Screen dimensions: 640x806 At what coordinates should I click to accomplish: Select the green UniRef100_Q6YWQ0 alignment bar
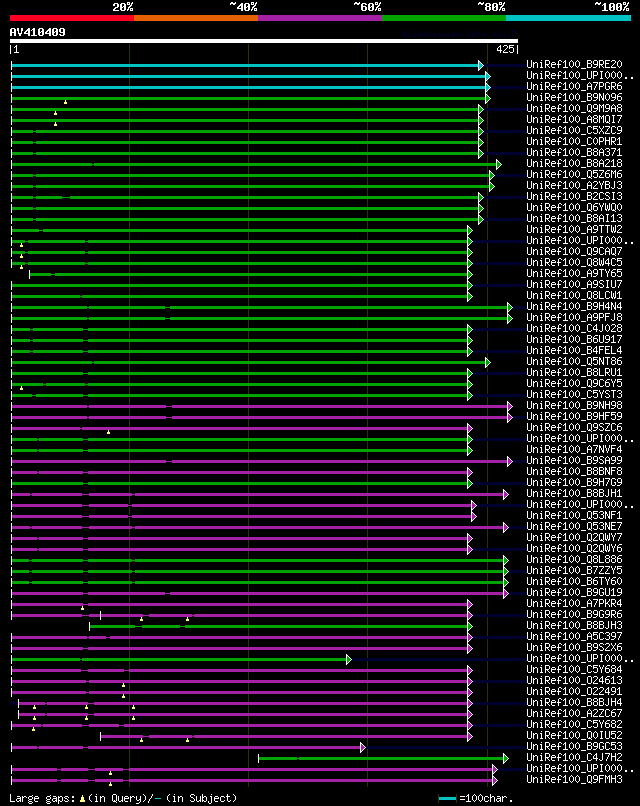pos(247,208)
